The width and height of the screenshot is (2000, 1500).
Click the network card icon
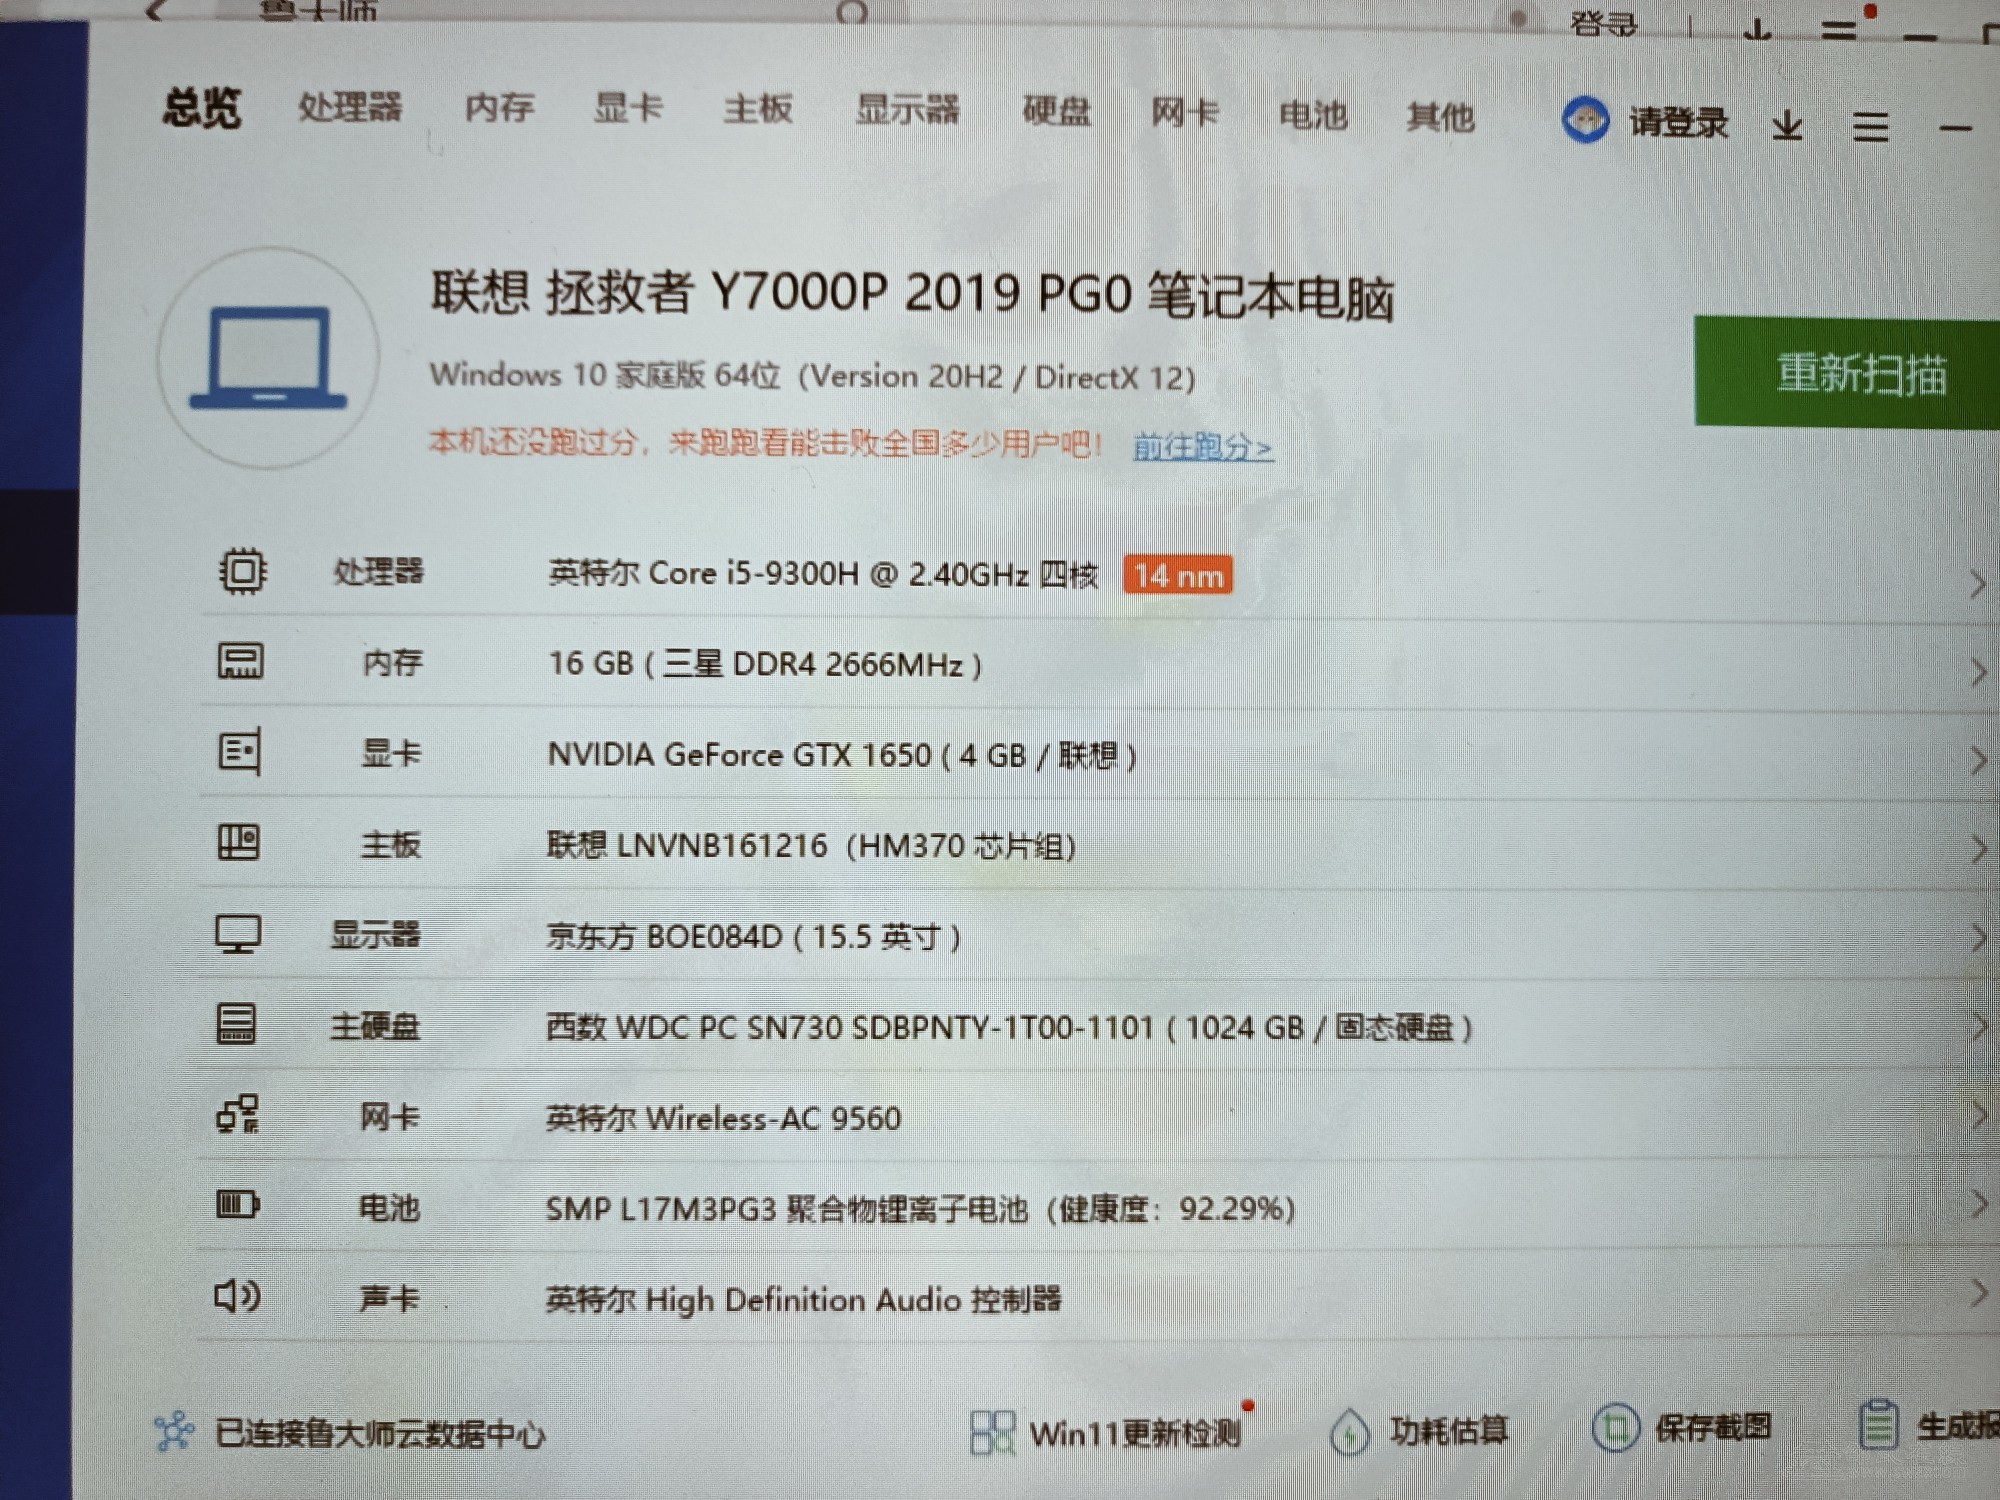coord(238,1114)
